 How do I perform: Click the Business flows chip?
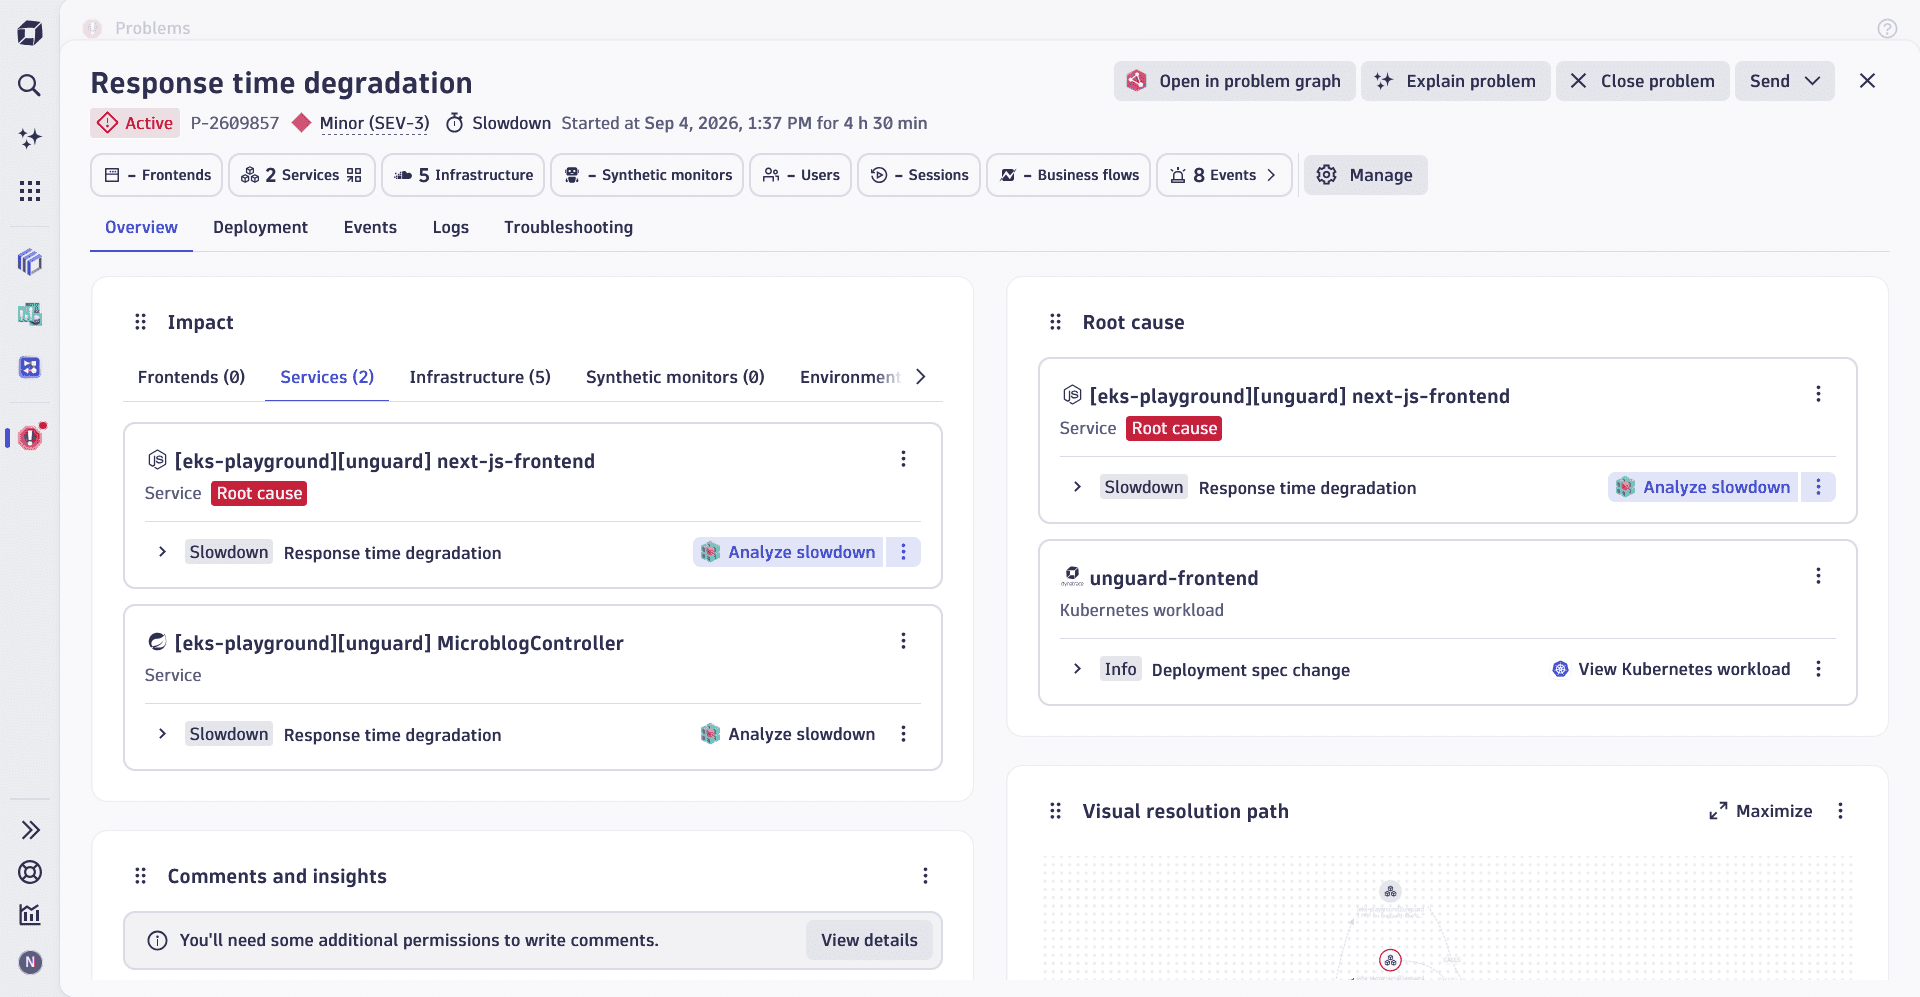click(1069, 175)
